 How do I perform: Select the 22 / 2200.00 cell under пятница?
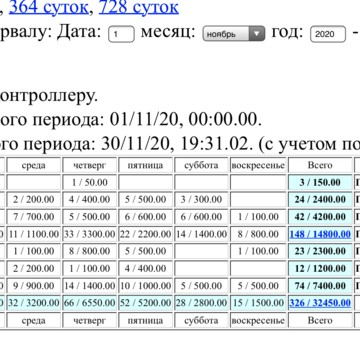[x=145, y=234]
